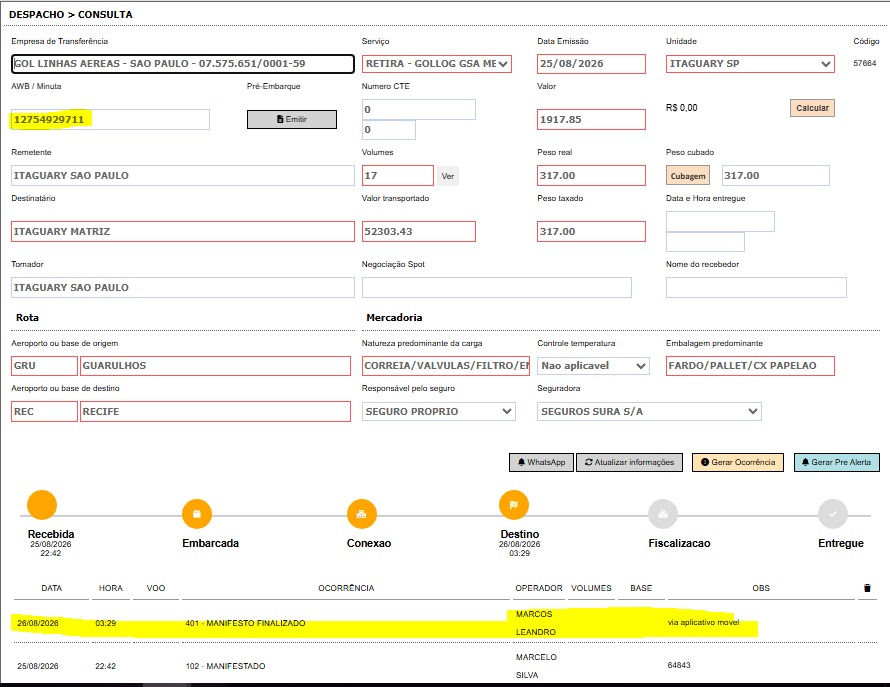Click the Emitir document button
This screenshot has width=890, height=687.
coord(292,119)
